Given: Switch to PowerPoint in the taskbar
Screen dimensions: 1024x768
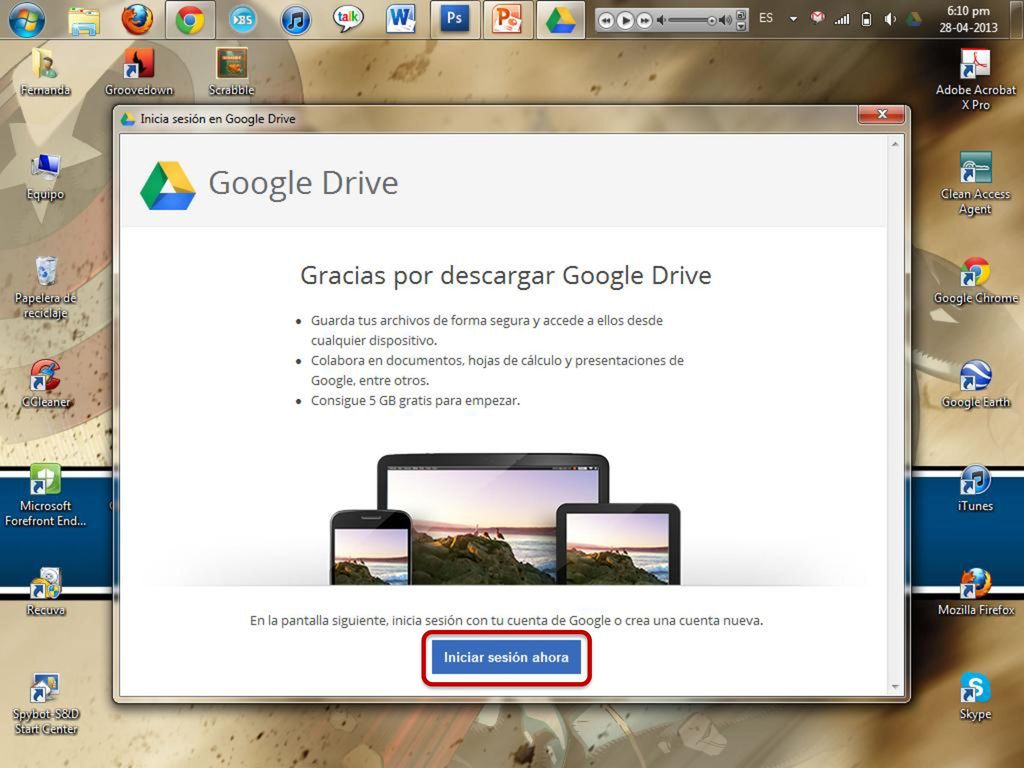Looking at the screenshot, I should pos(507,20).
